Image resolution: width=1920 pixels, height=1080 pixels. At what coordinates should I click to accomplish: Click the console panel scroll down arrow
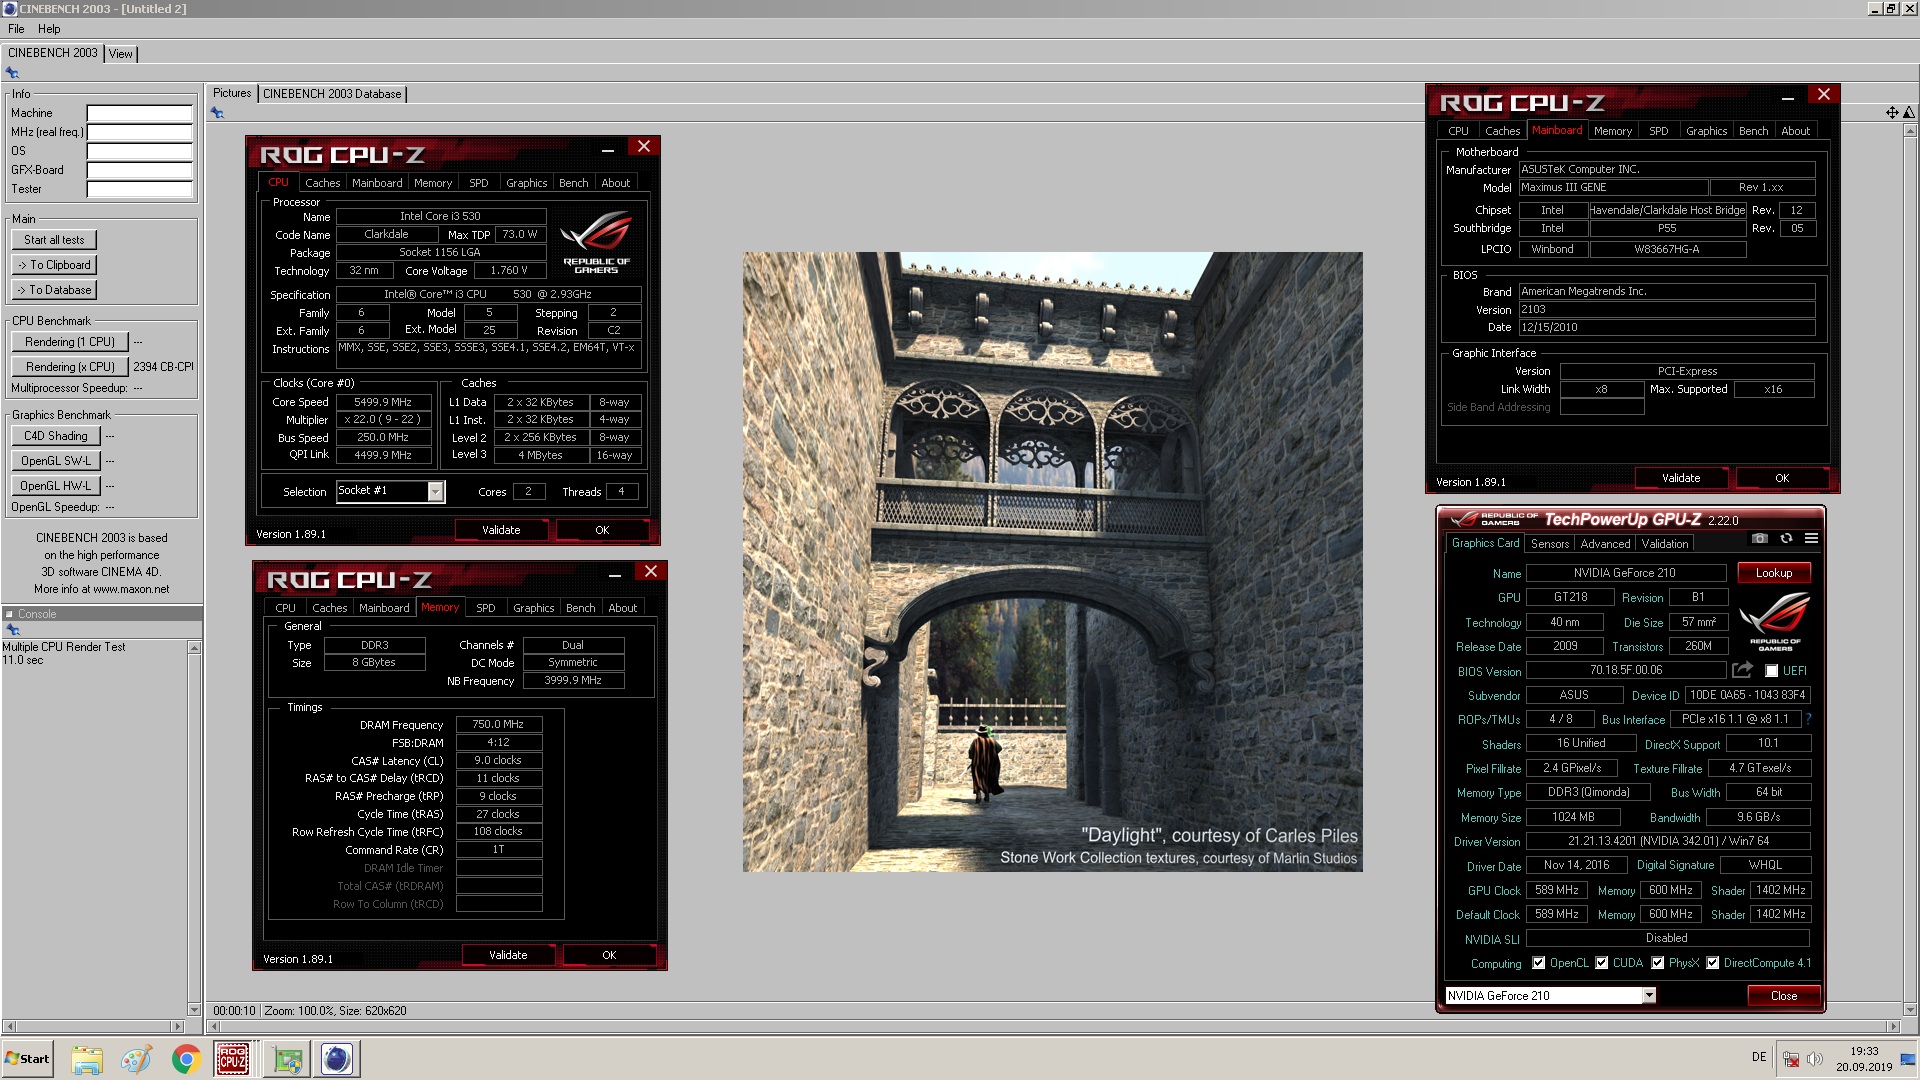[x=194, y=1010]
